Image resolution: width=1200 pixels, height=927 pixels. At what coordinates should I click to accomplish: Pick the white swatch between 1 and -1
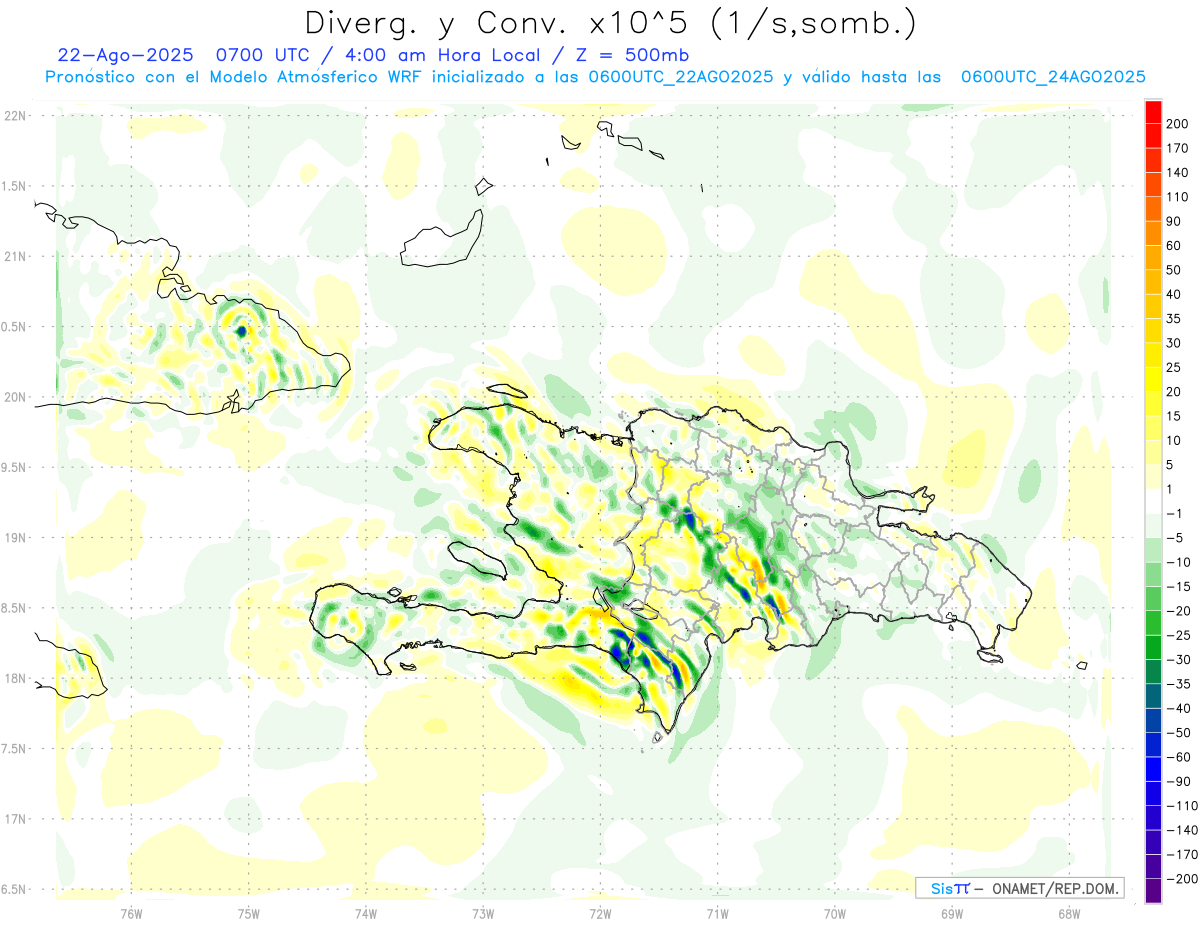(1153, 501)
